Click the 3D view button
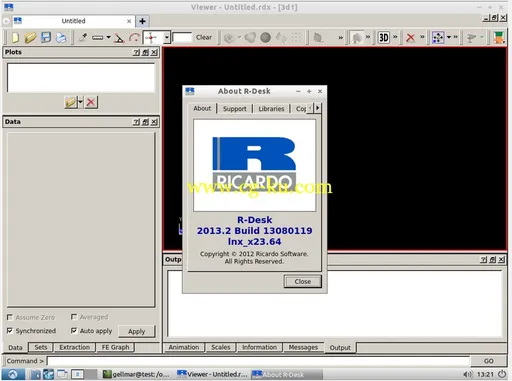The width and height of the screenshot is (512, 381). 384,38
